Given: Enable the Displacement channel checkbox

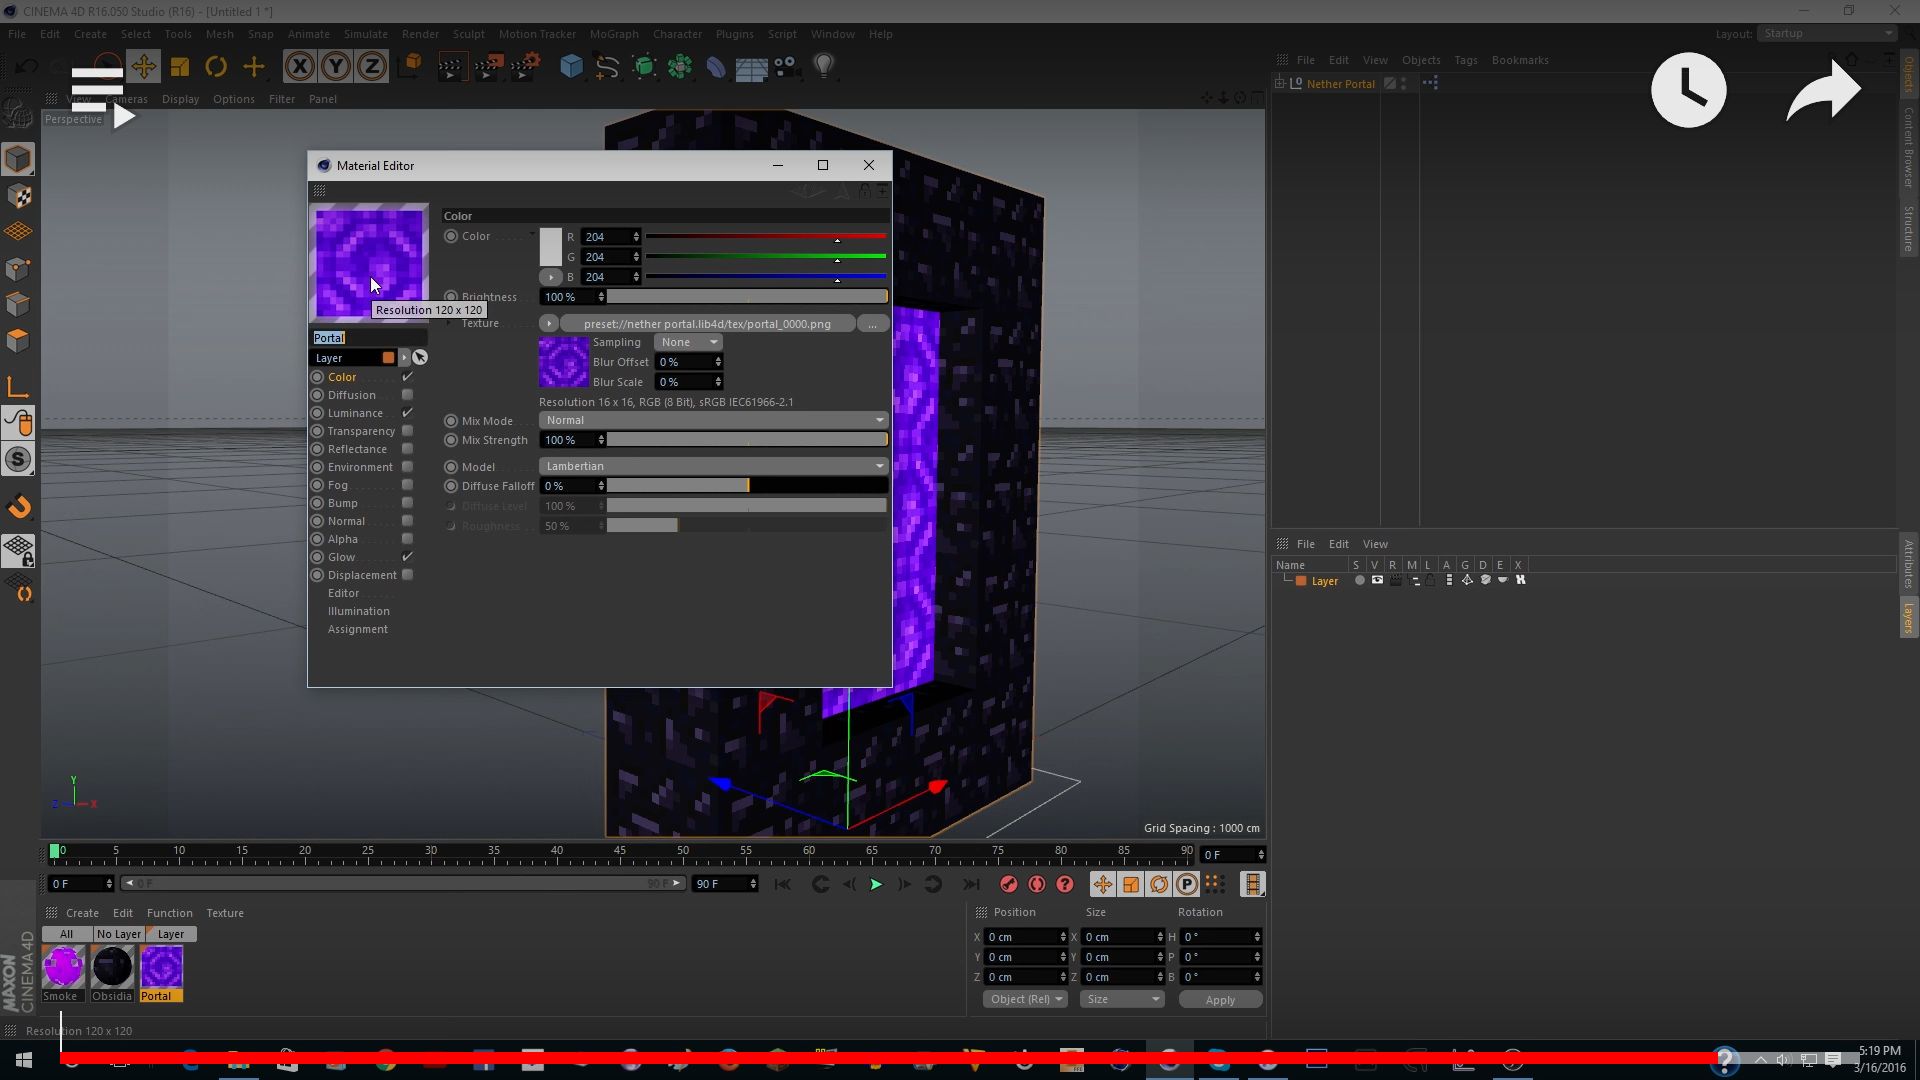Looking at the screenshot, I should (x=407, y=575).
